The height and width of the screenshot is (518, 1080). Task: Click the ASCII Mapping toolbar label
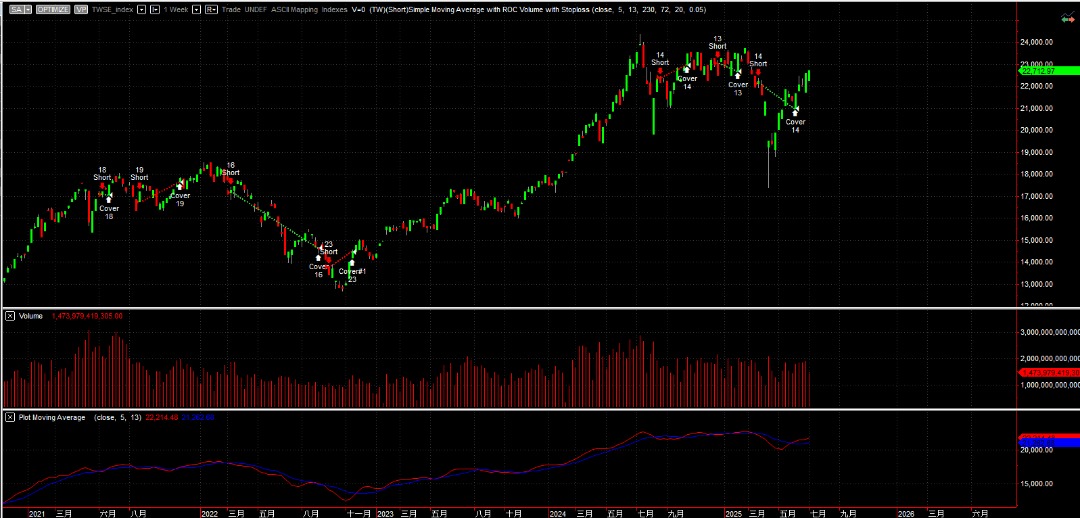click(x=294, y=10)
